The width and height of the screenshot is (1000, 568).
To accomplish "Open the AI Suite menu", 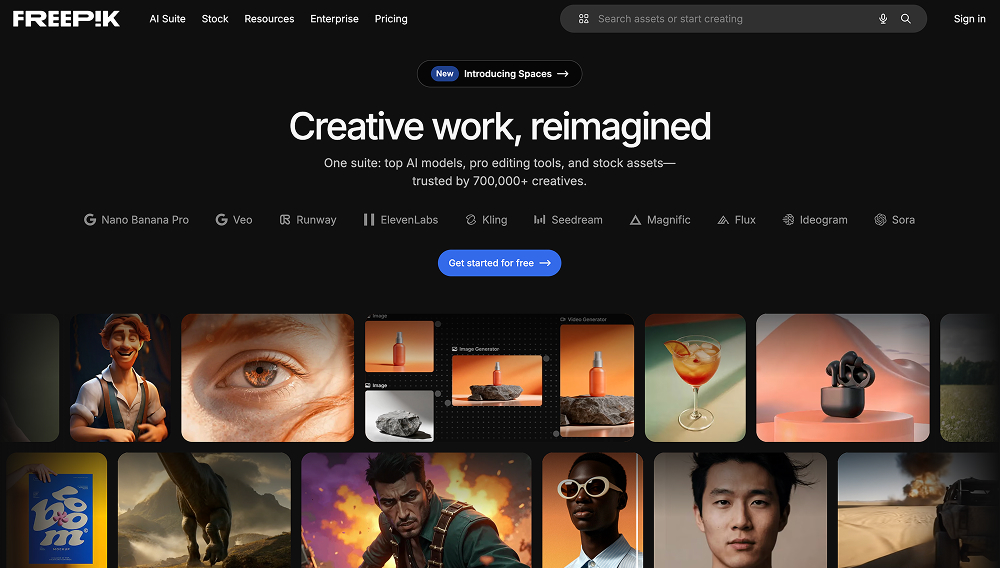I will pyautogui.click(x=167, y=19).
